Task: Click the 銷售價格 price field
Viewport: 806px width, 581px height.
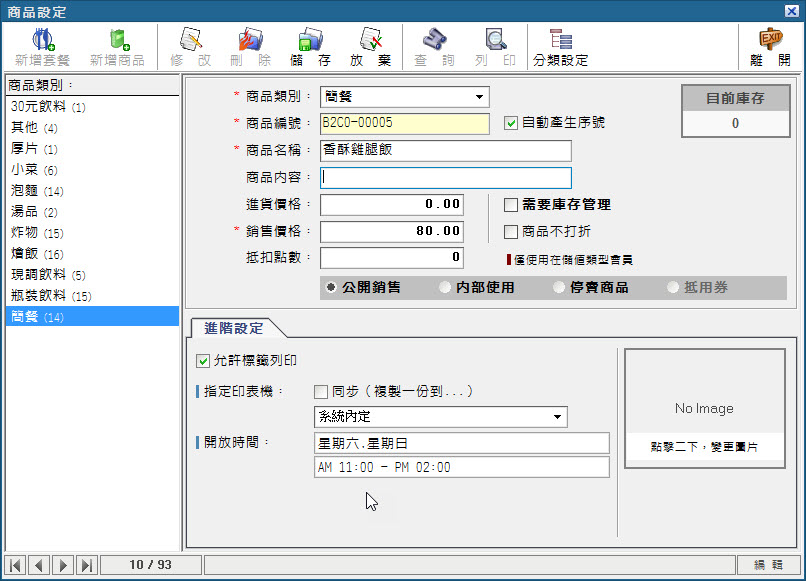Action: (392, 232)
